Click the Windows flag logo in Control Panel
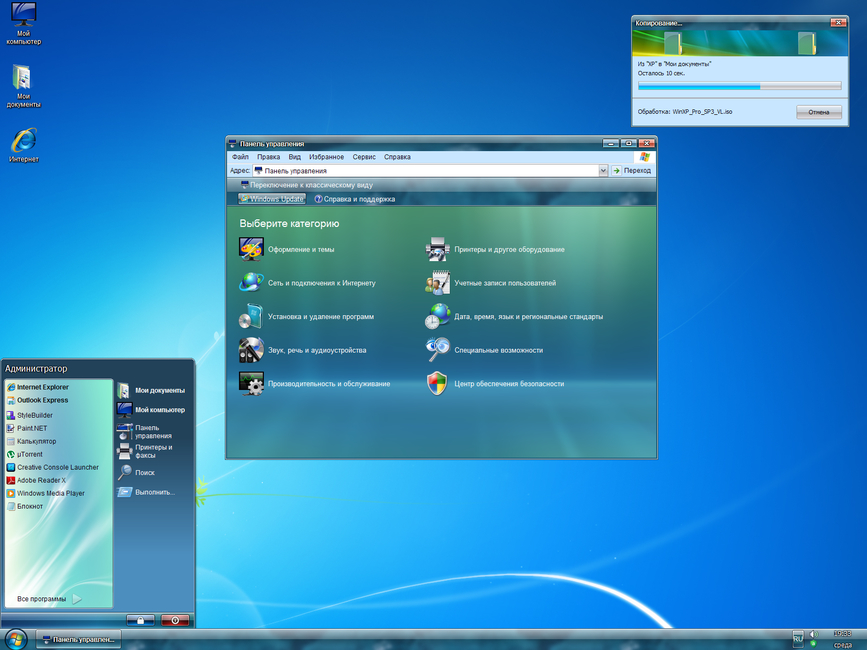 click(x=645, y=157)
